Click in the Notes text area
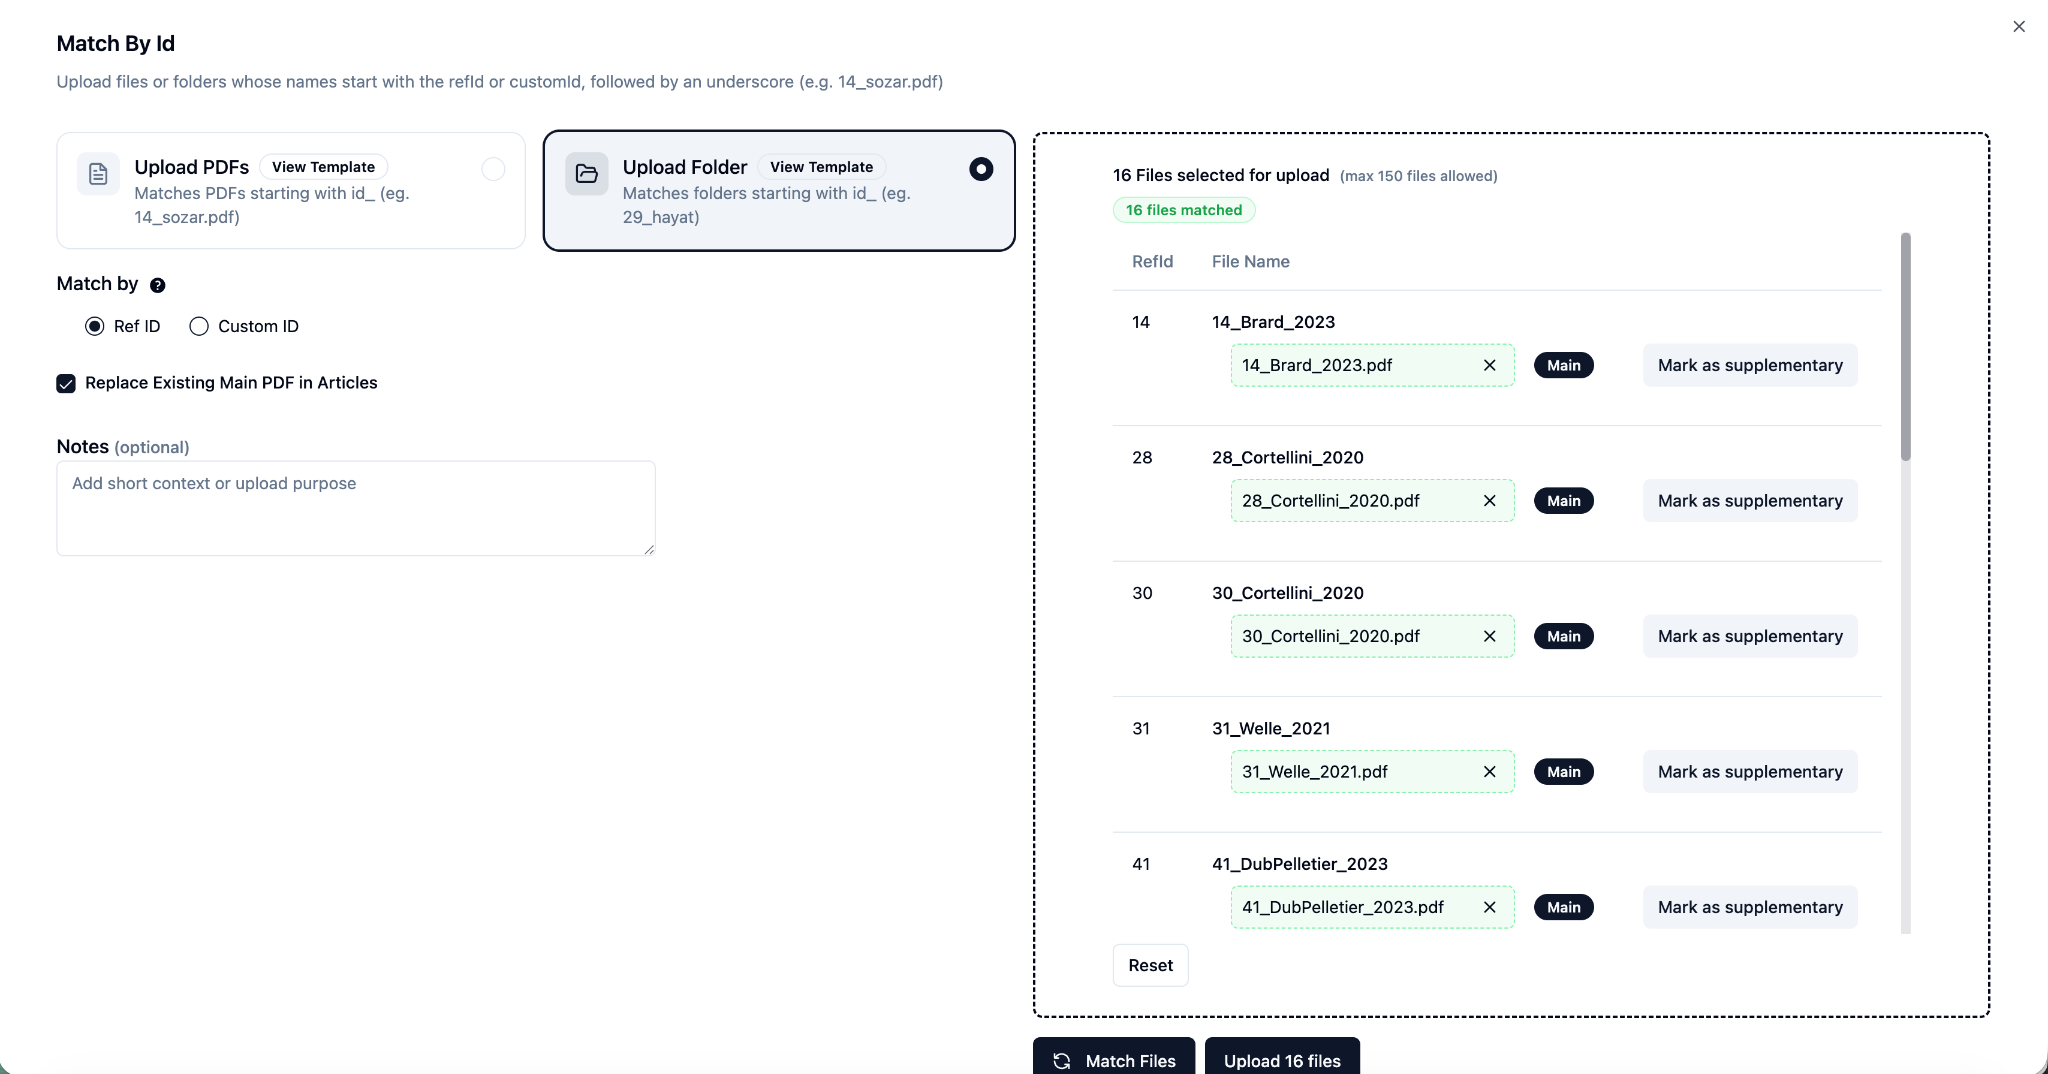This screenshot has height=1074, width=2048. (355, 508)
